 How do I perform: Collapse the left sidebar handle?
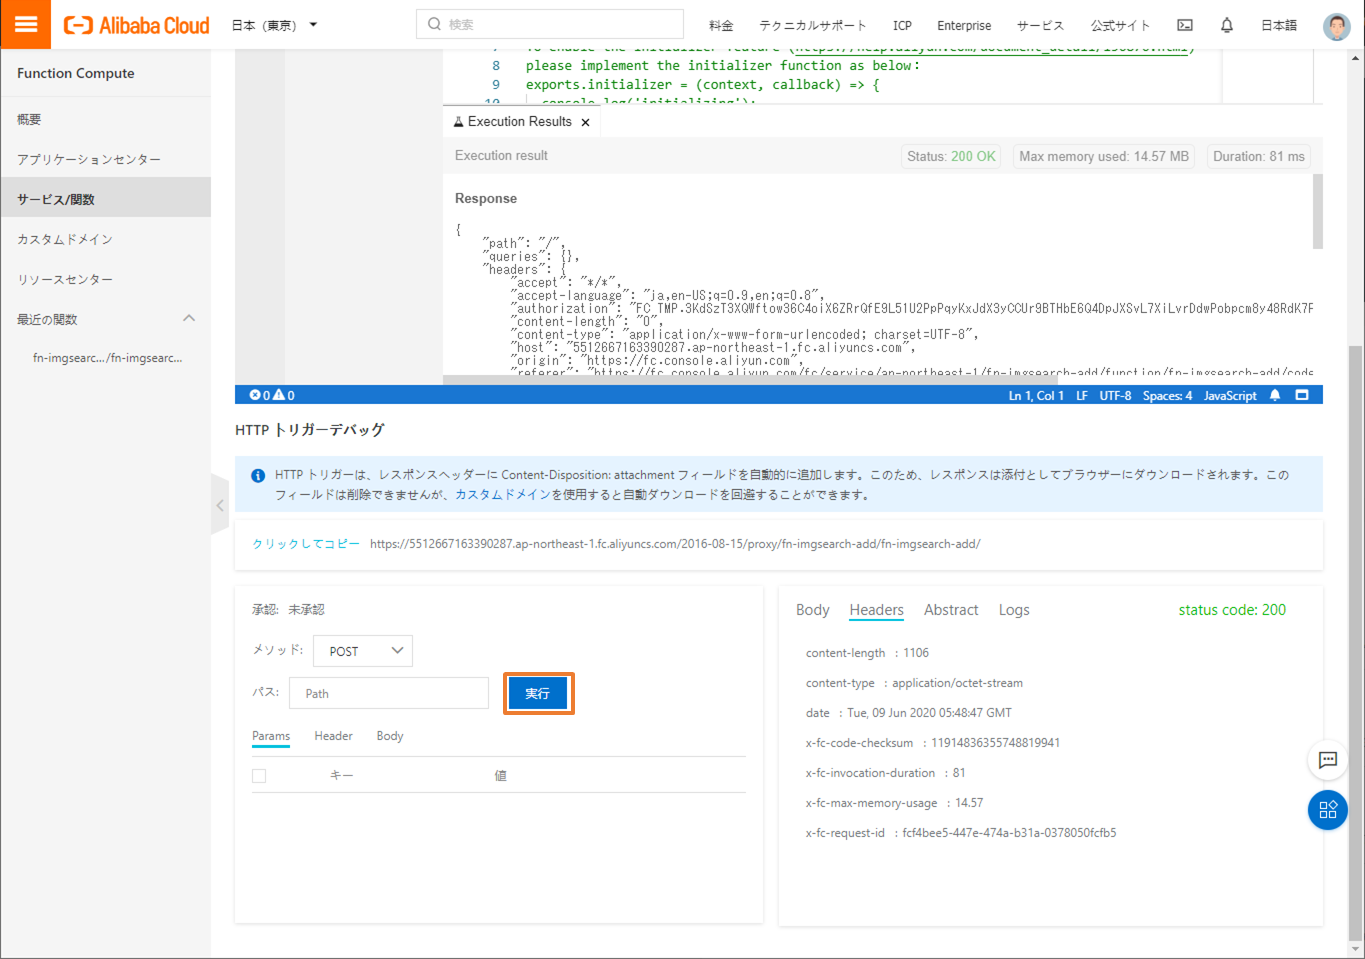[x=220, y=505]
